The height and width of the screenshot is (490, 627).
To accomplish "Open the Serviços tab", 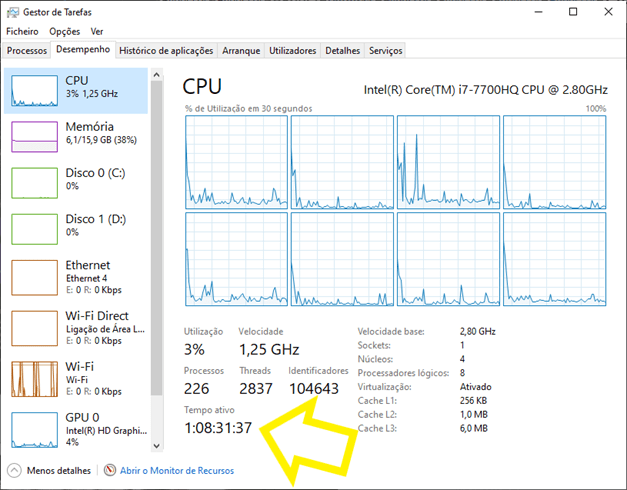I will 386,50.
